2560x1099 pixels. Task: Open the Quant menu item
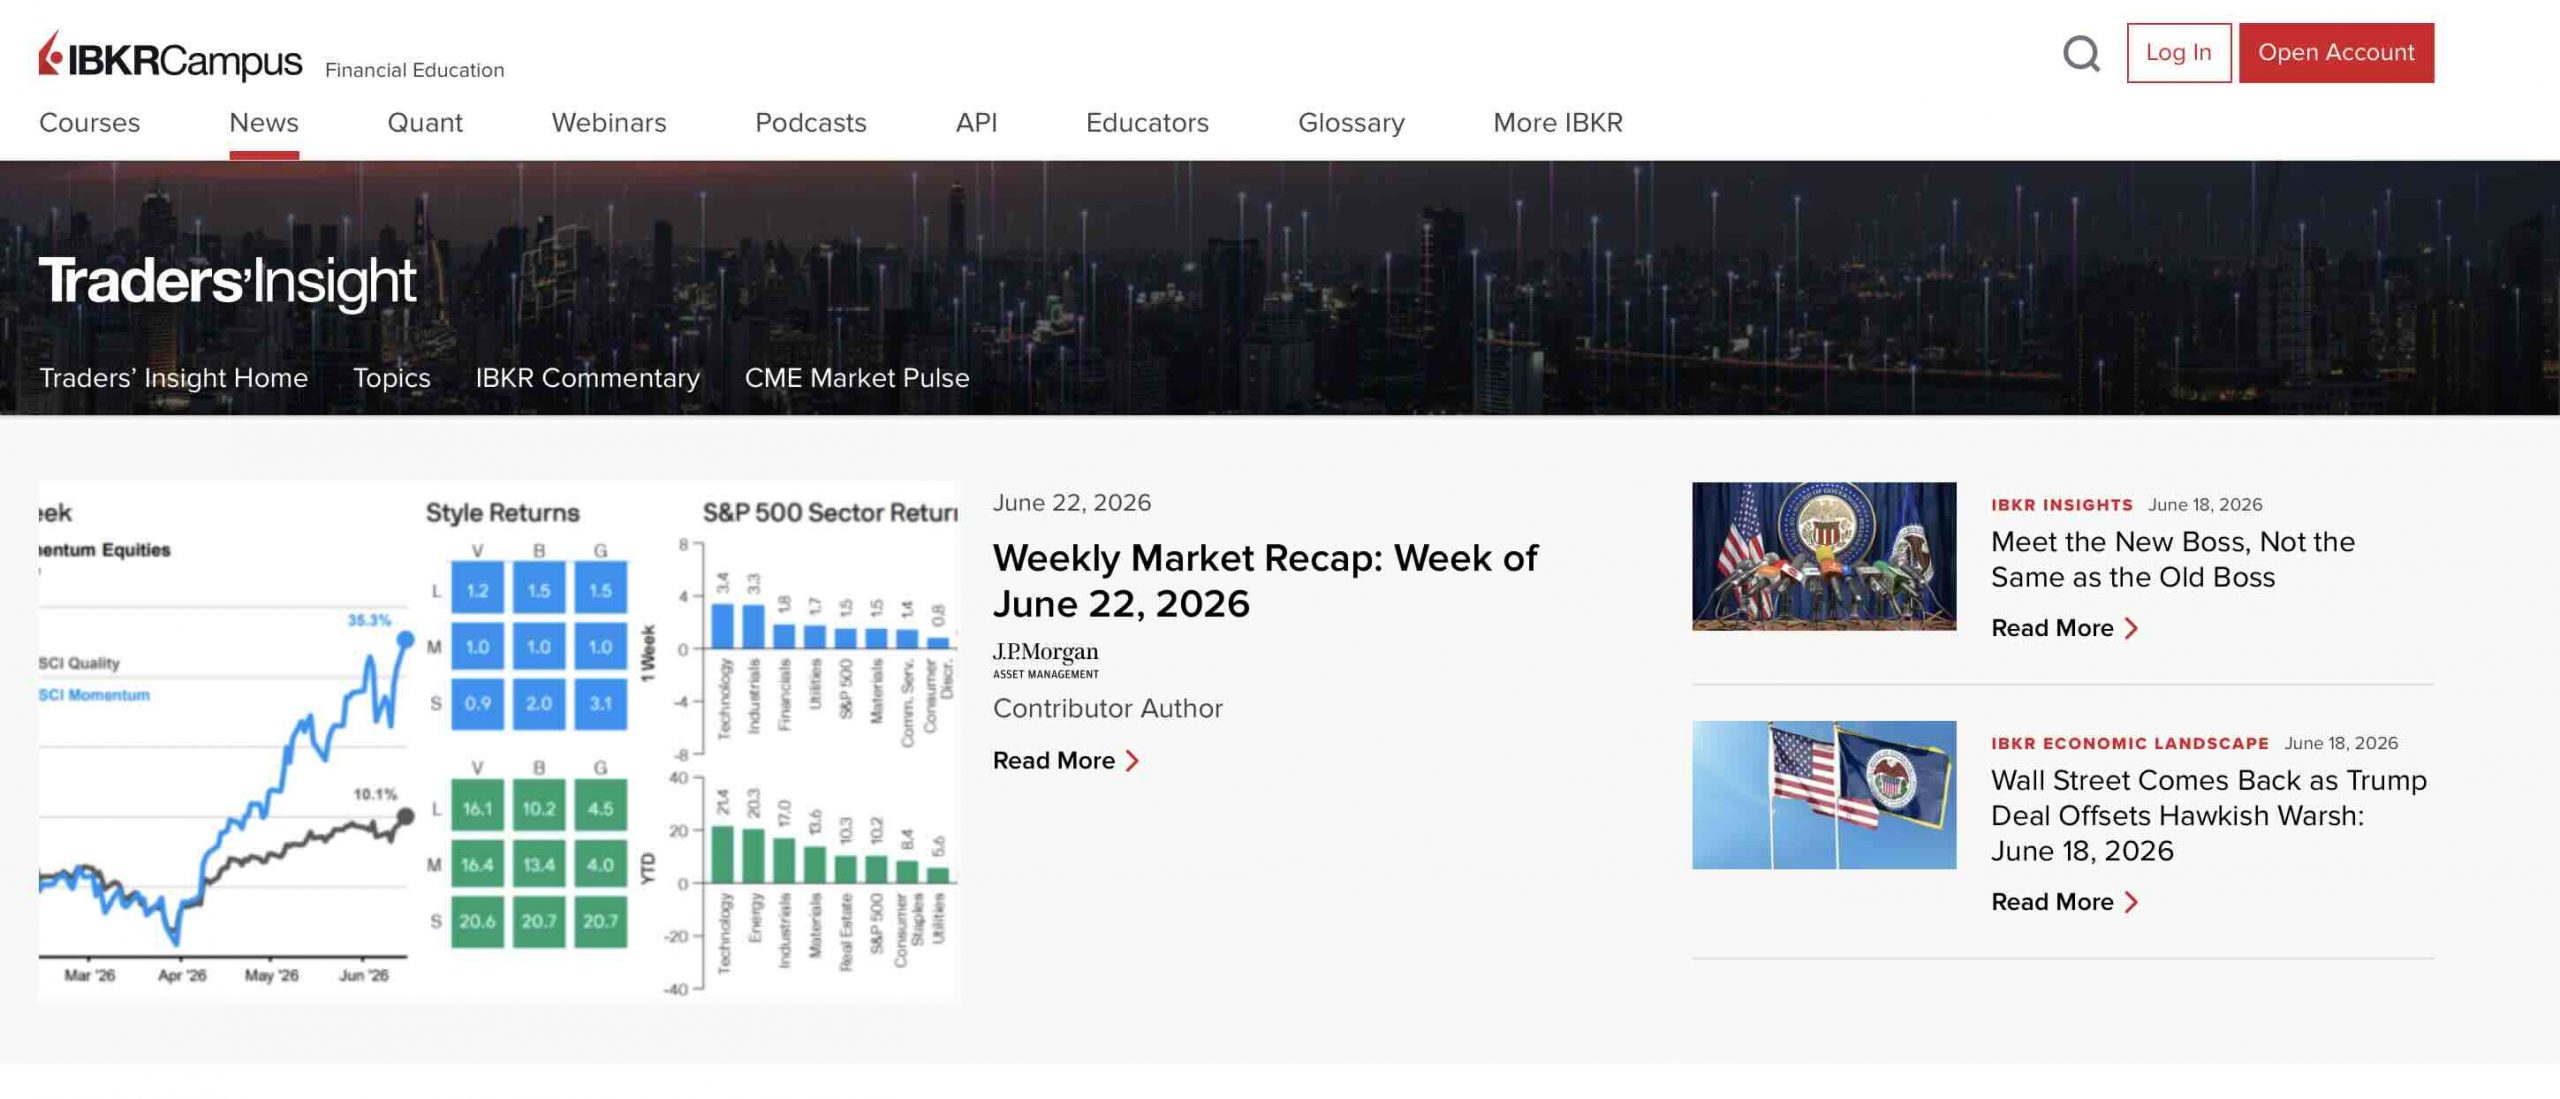click(425, 123)
